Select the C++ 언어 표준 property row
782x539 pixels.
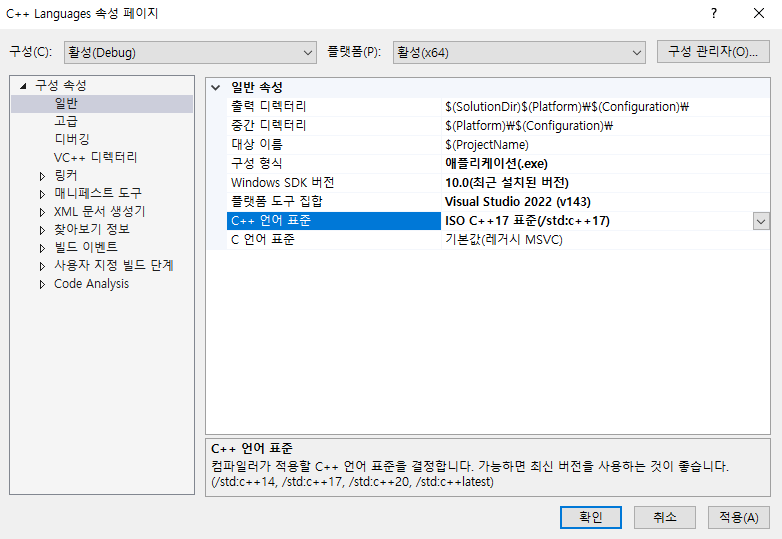(x=498, y=220)
